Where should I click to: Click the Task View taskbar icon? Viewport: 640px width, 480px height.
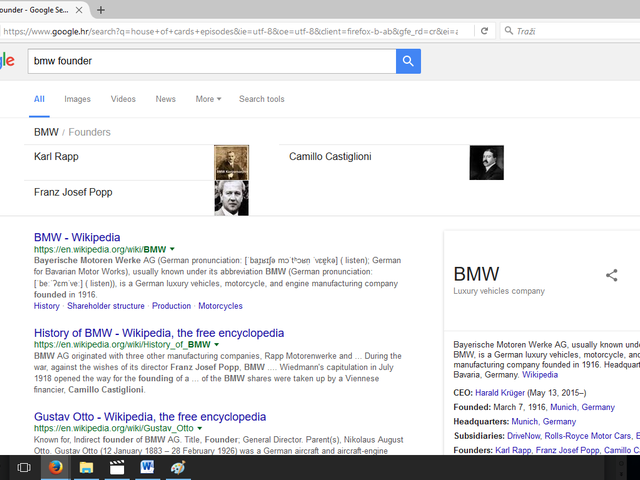24,467
